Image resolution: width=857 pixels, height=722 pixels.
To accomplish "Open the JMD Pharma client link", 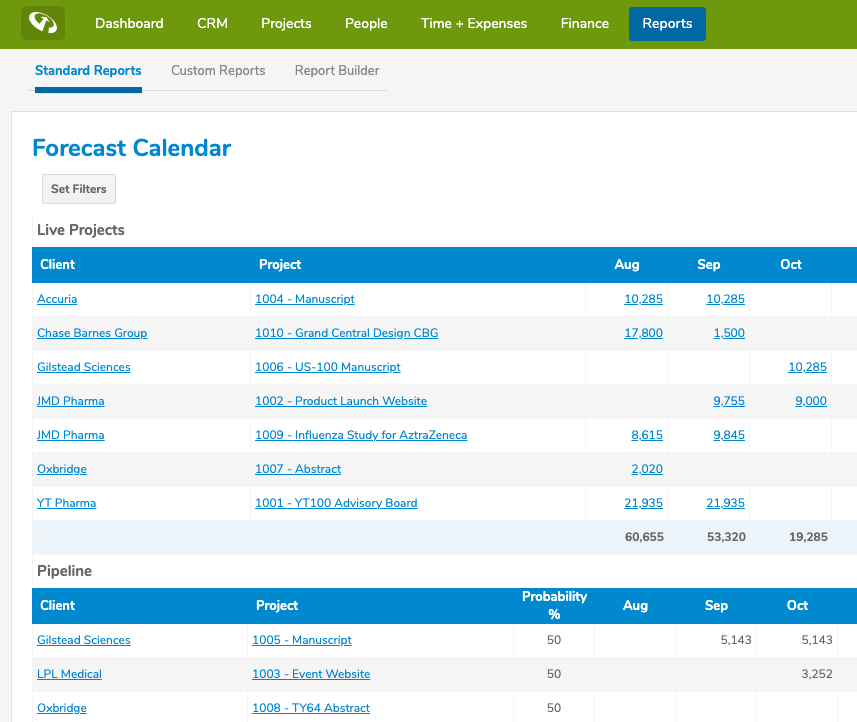I will [70, 401].
